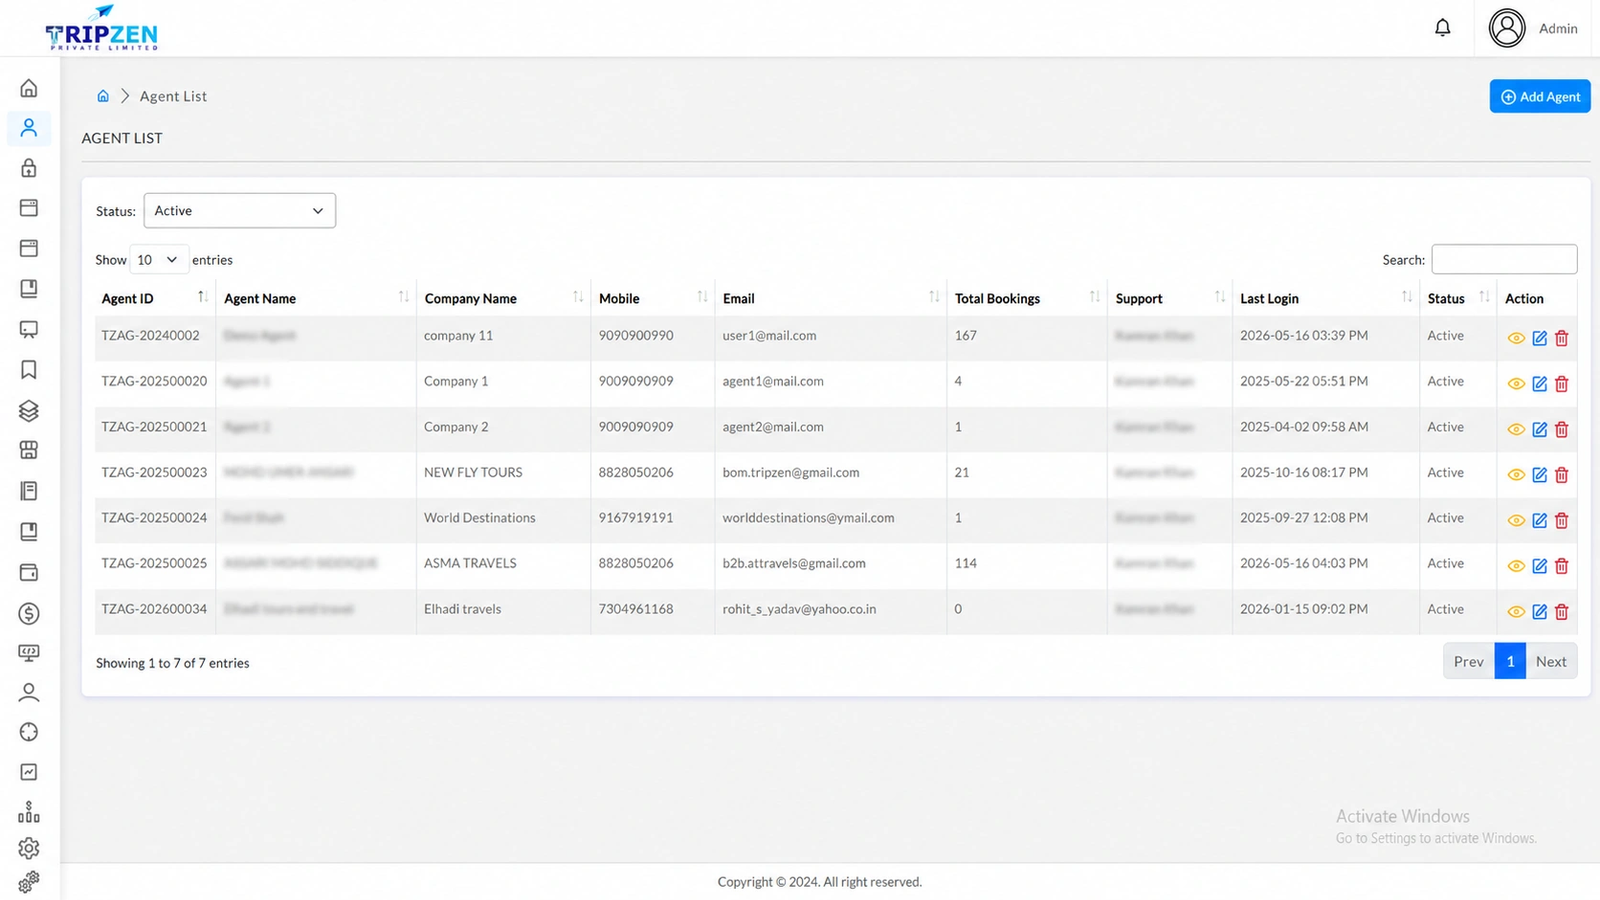Select the lock icon in the sidebar

29,168
